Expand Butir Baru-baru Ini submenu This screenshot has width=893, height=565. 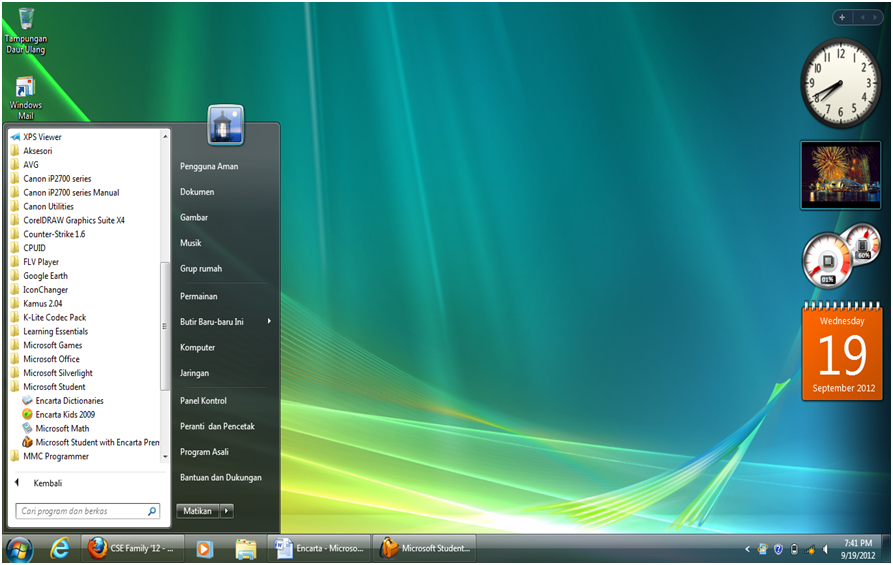pyautogui.click(x=226, y=322)
